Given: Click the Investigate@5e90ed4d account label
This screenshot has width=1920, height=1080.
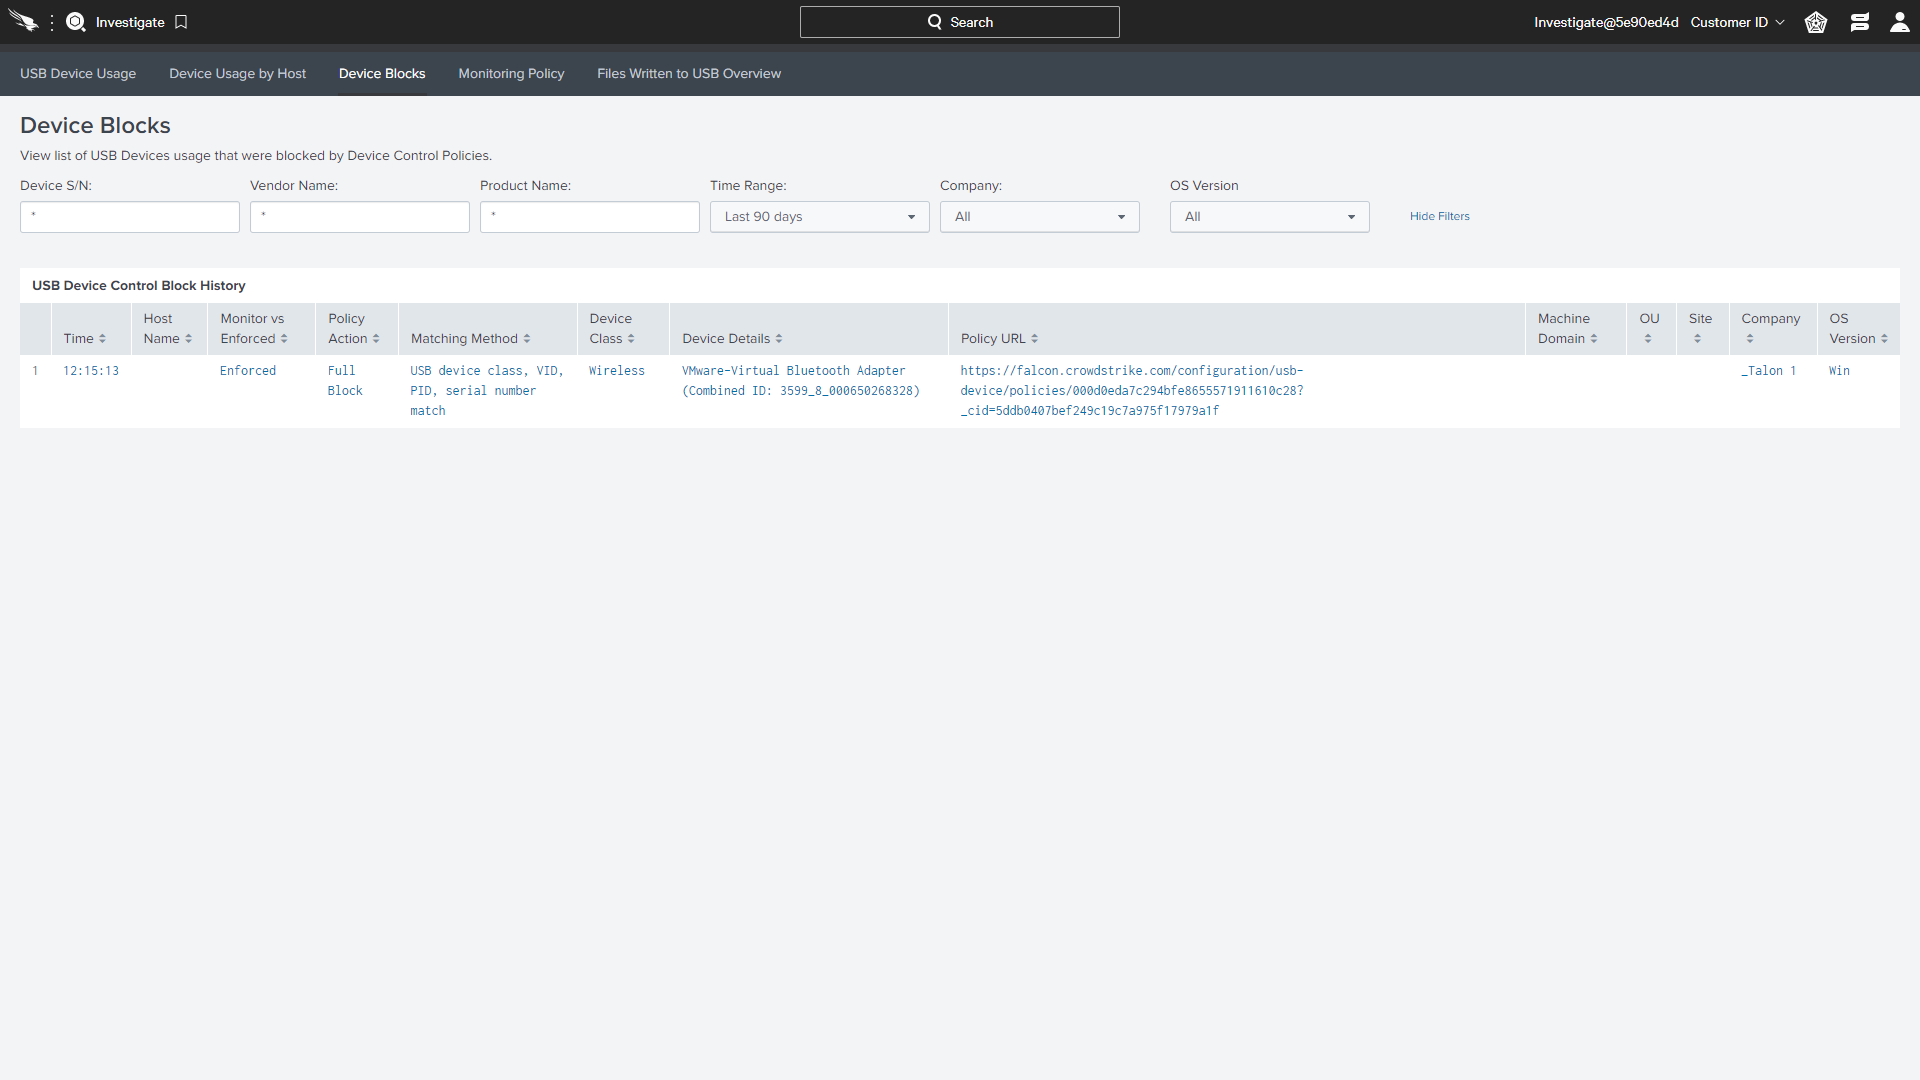Looking at the screenshot, I should (x=1606, y=22).
